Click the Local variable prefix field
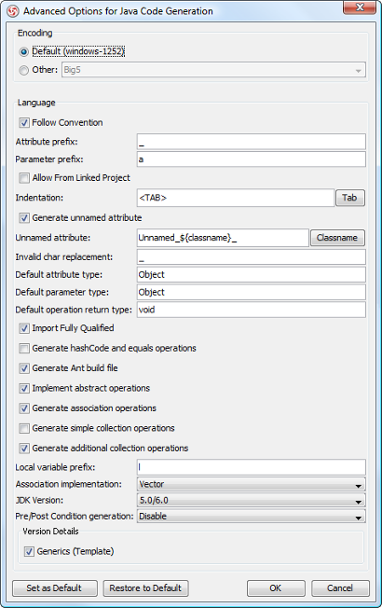This screenshot has height=608, width=382. click(251, 467)
